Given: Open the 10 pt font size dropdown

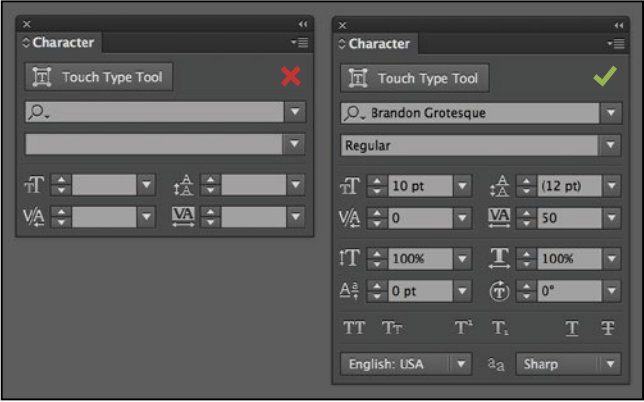Looking at the screenshot, I should 462,186.
